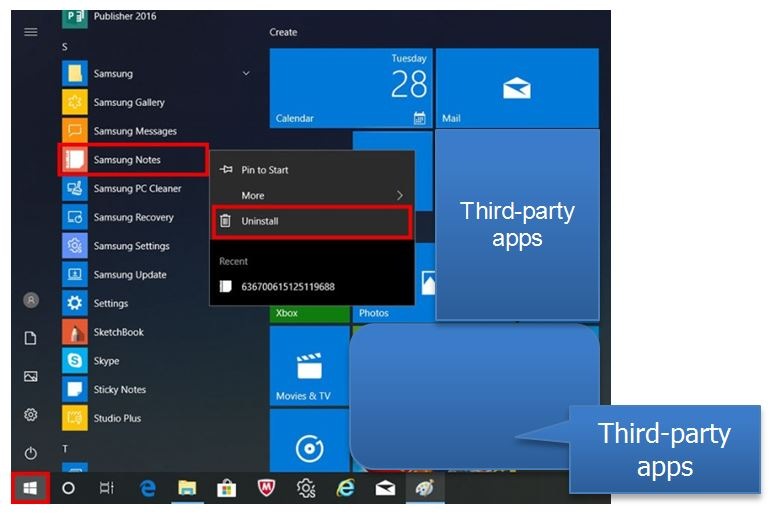Open Microsoft Store from the taskbar
Image resolution: width=774 pixels, height=521 pixels.
[227, 488]
